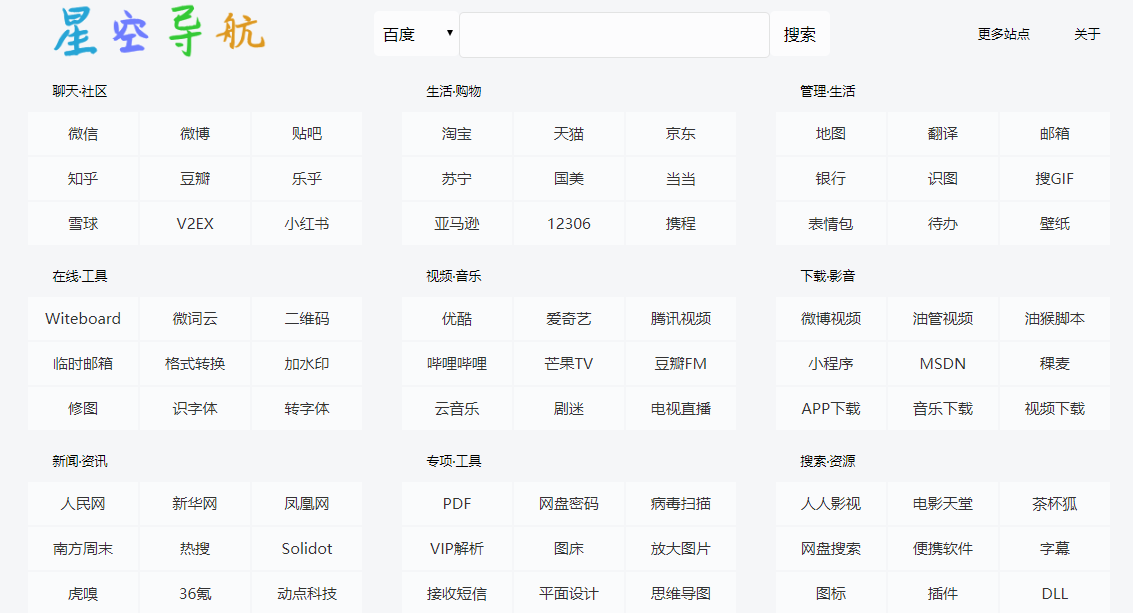
Task: Open 爱奇艺
Action: tap(569, 319)
